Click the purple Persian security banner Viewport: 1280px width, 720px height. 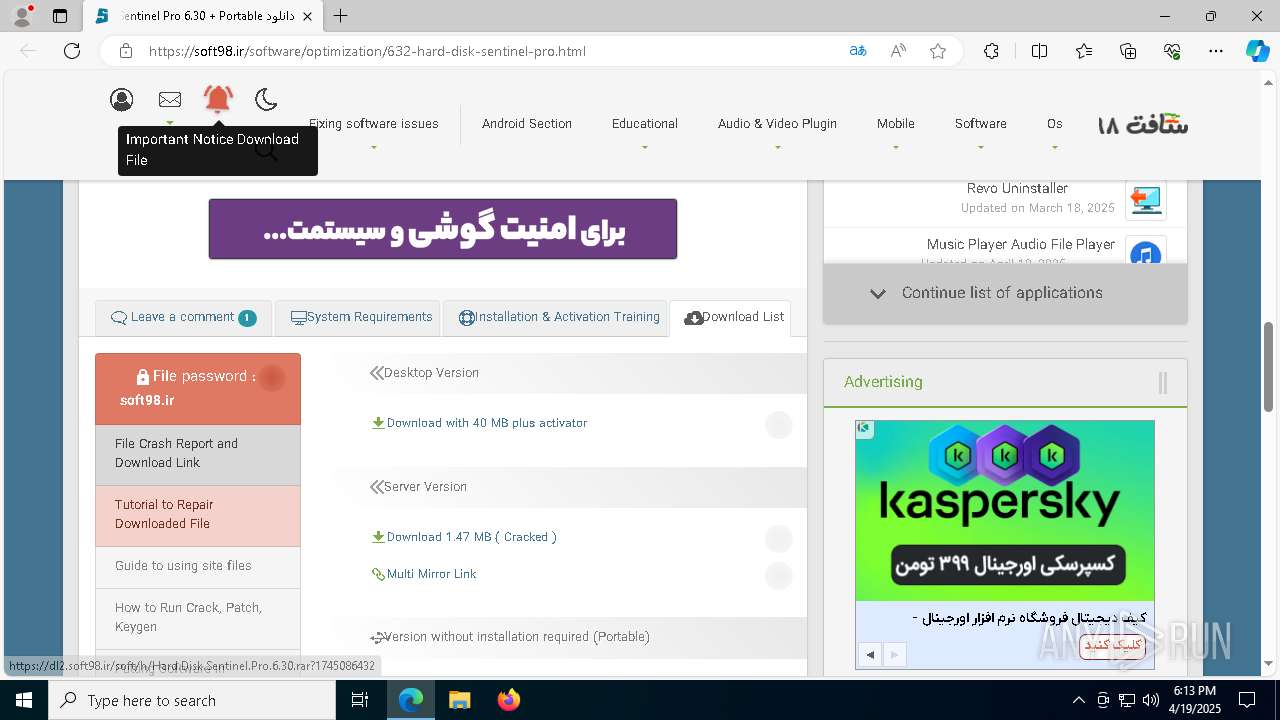tap(443, 229)
